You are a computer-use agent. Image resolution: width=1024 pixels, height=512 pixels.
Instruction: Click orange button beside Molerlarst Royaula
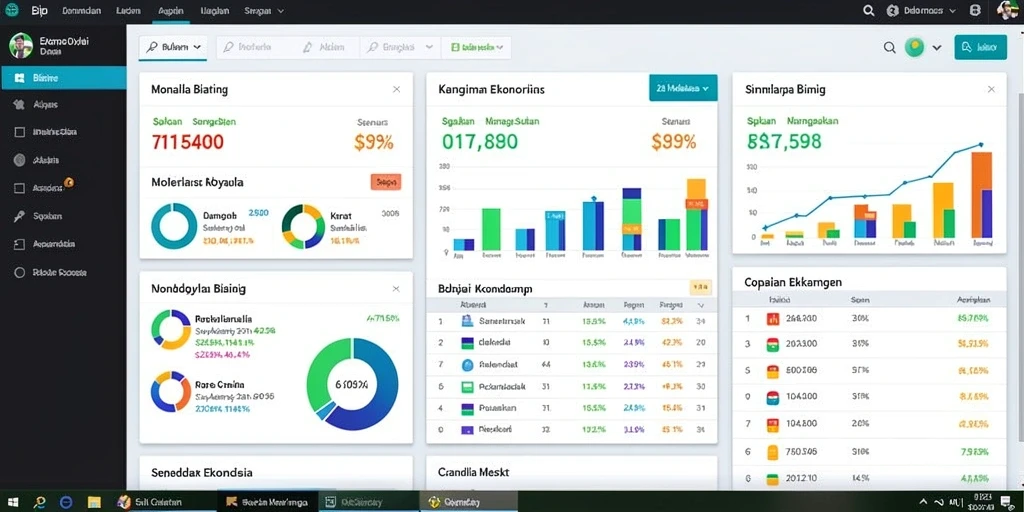386,183
